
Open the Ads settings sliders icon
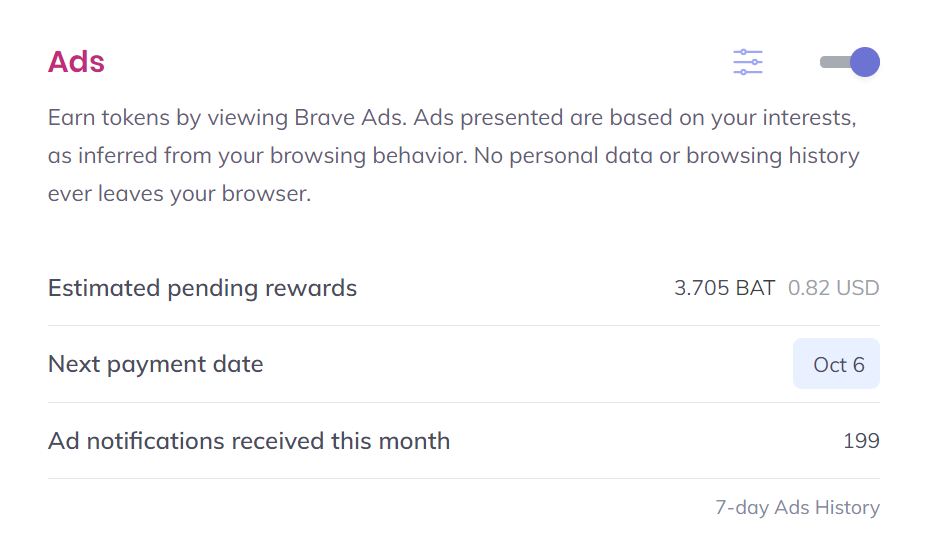748,62
